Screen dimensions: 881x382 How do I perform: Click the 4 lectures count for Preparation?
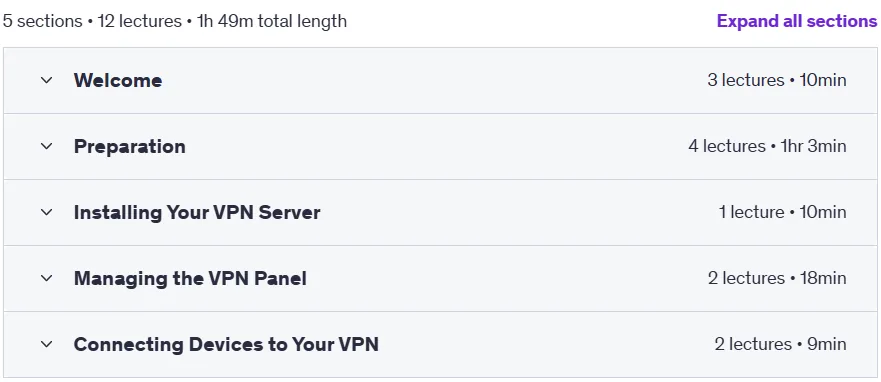coord(727,147)
